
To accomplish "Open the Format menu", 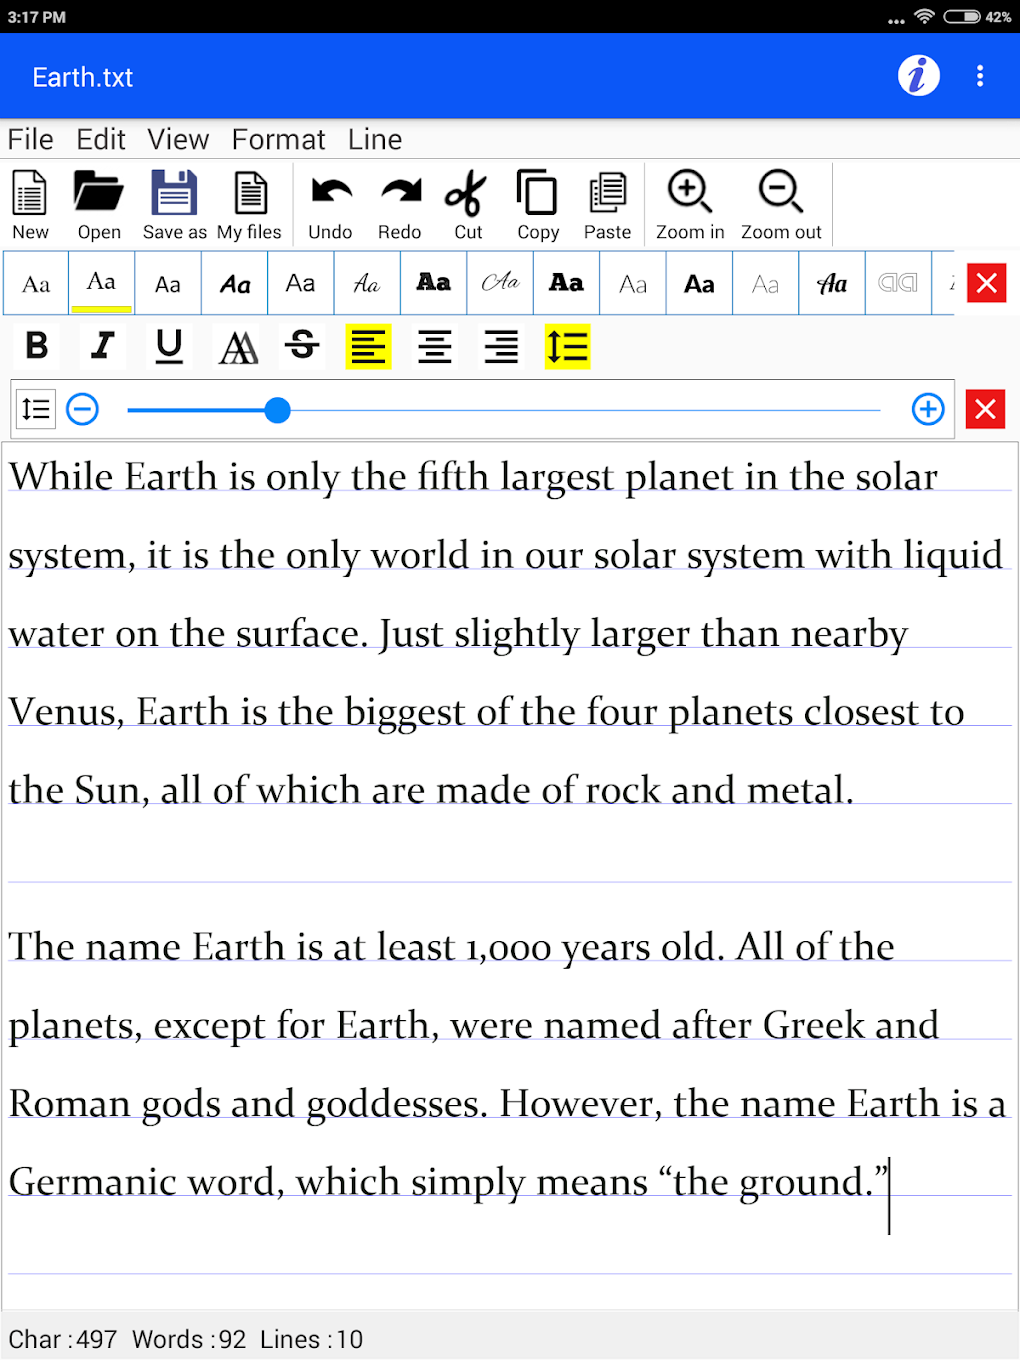I will click(x=278, y=139).
